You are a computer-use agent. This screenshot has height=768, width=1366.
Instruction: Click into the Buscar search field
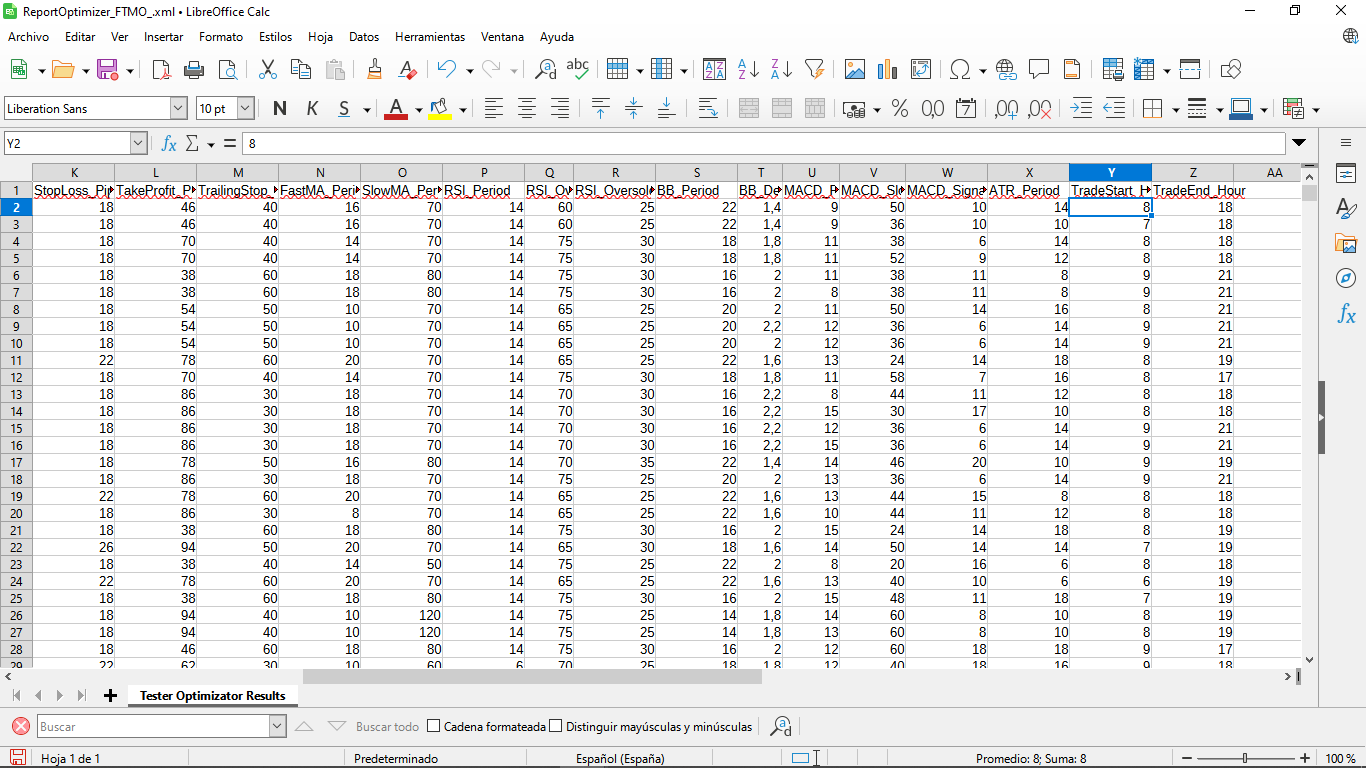pyautogui.click(x=152, y=727)
